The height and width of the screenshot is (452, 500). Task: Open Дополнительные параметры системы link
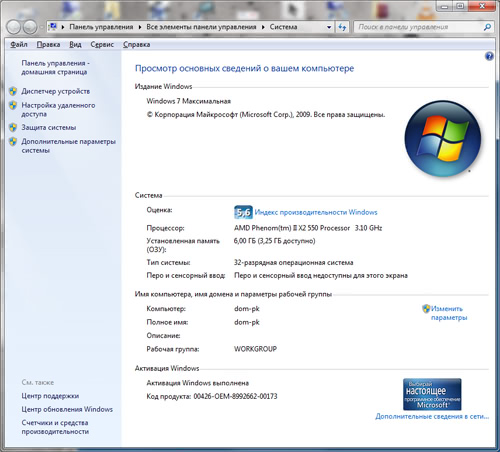tap(69, 146)
